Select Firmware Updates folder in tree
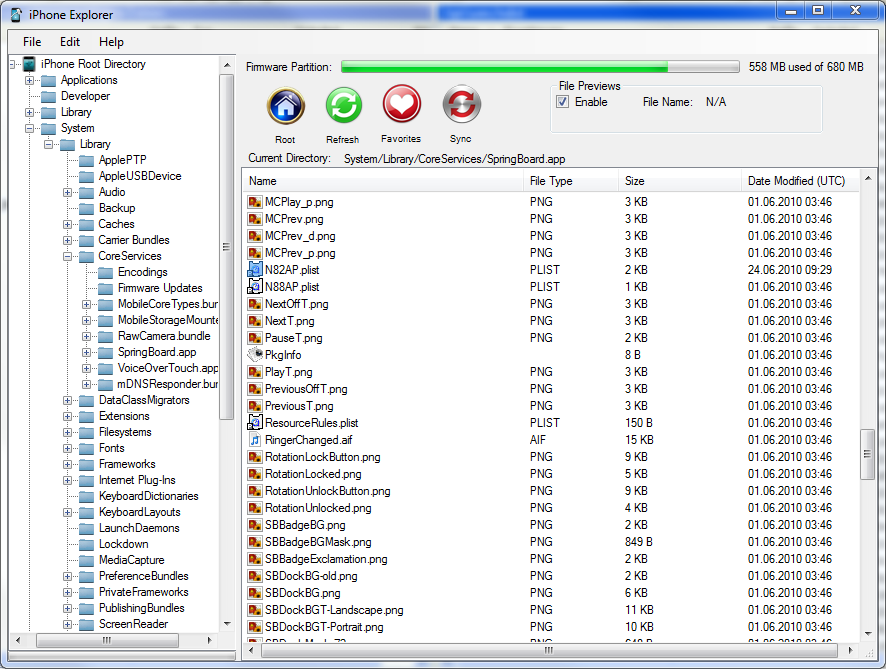Image resolution: width=886 pixels, height=669 pixels. 160,288
